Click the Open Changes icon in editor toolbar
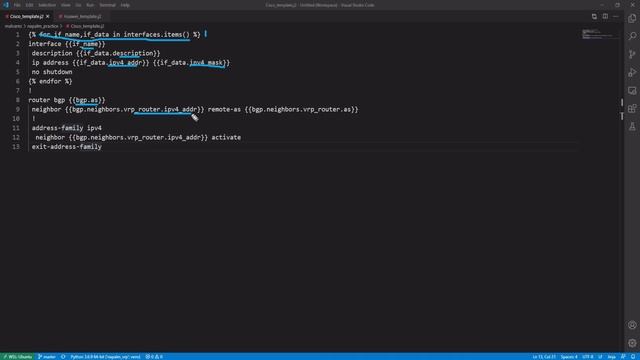The width and height of the screenshot is (640, 360). (x=594, y=16)
